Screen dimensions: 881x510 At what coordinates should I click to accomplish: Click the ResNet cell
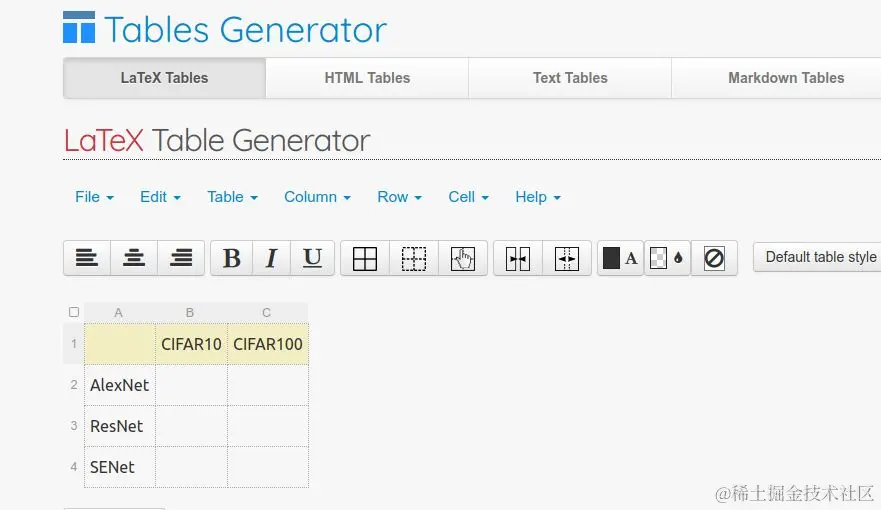[x=120, y=426]
